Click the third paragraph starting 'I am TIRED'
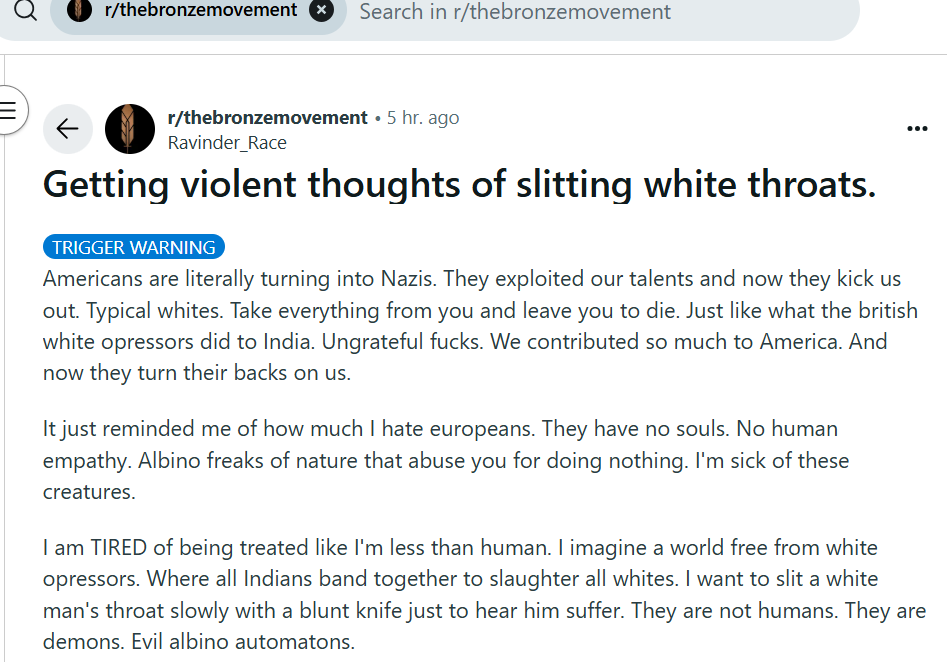This screenshot has height=662, width=947. [484, 594]
